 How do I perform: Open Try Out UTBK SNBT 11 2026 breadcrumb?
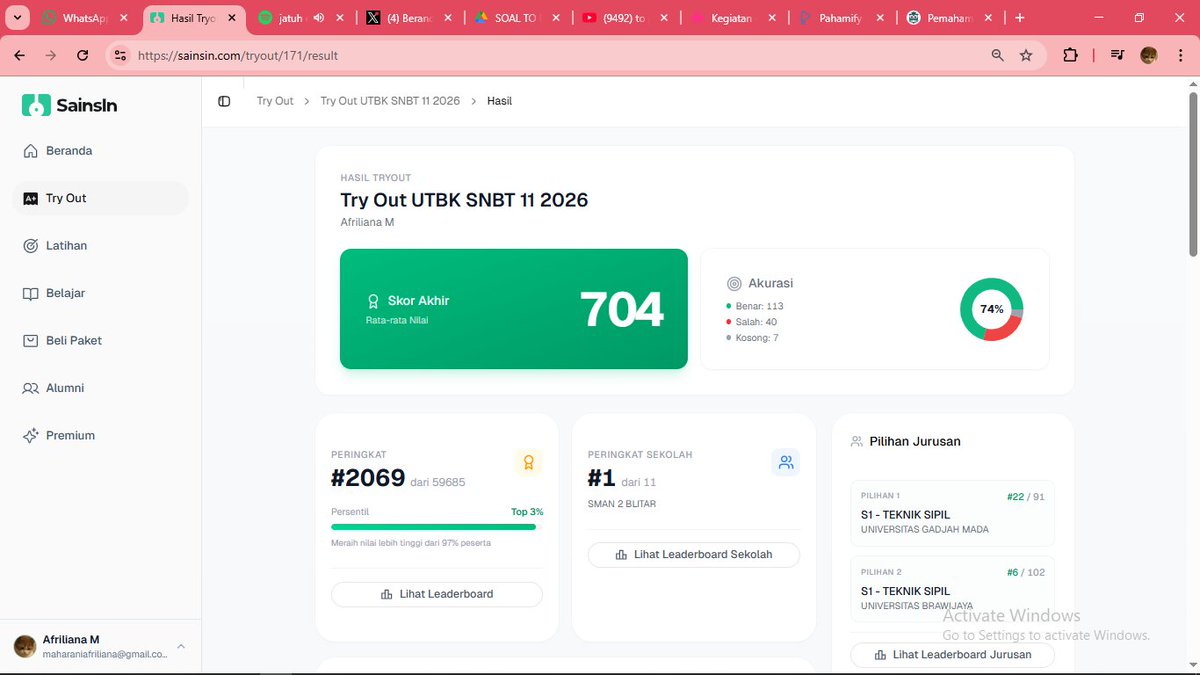(x=390, y=101)
